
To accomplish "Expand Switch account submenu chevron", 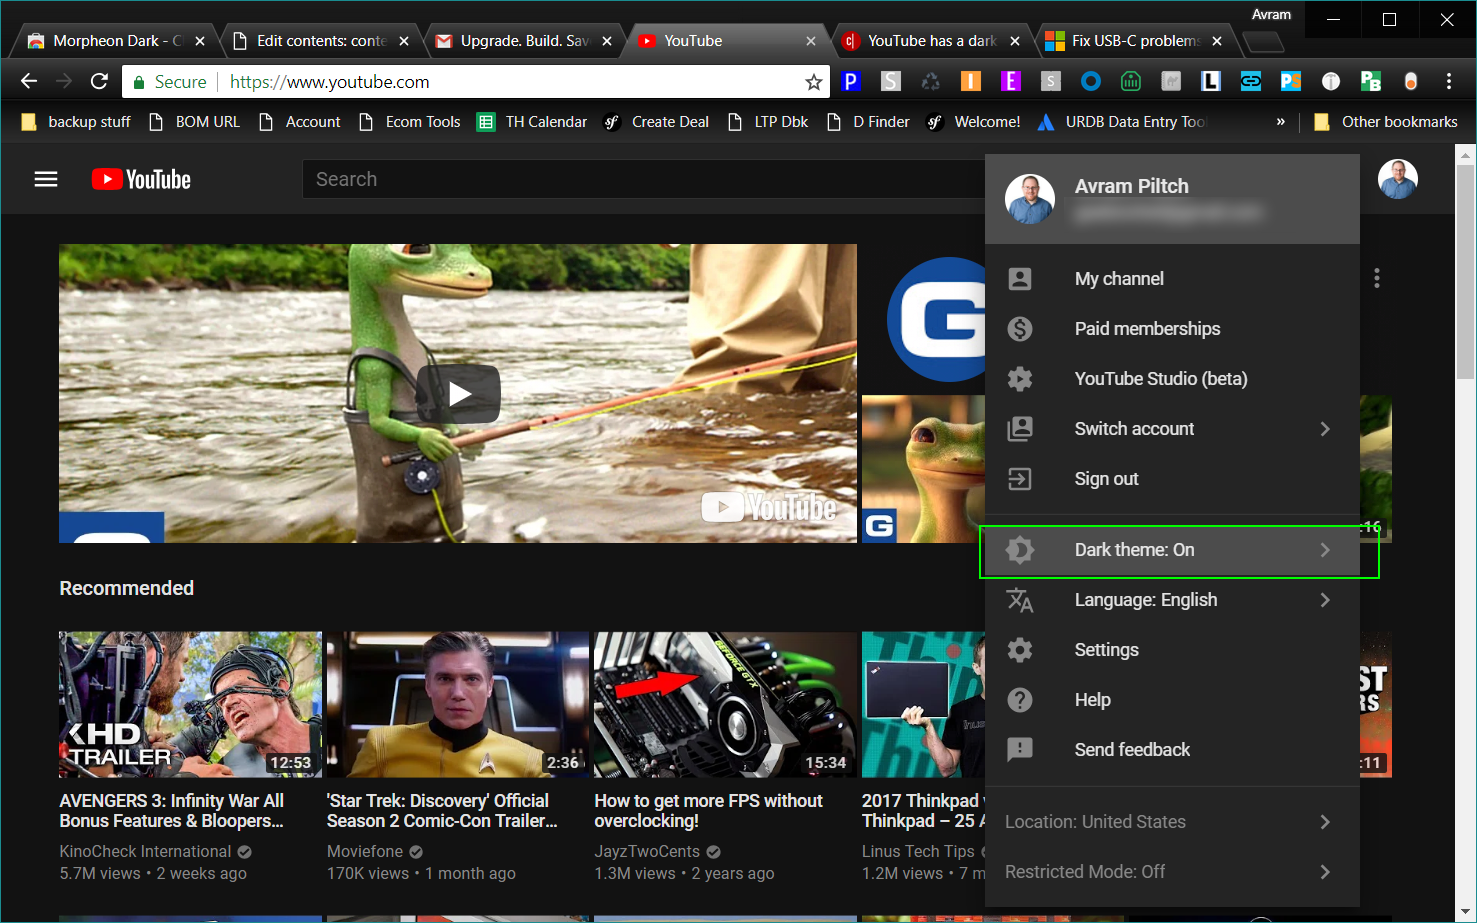I will coord(1325,429).
